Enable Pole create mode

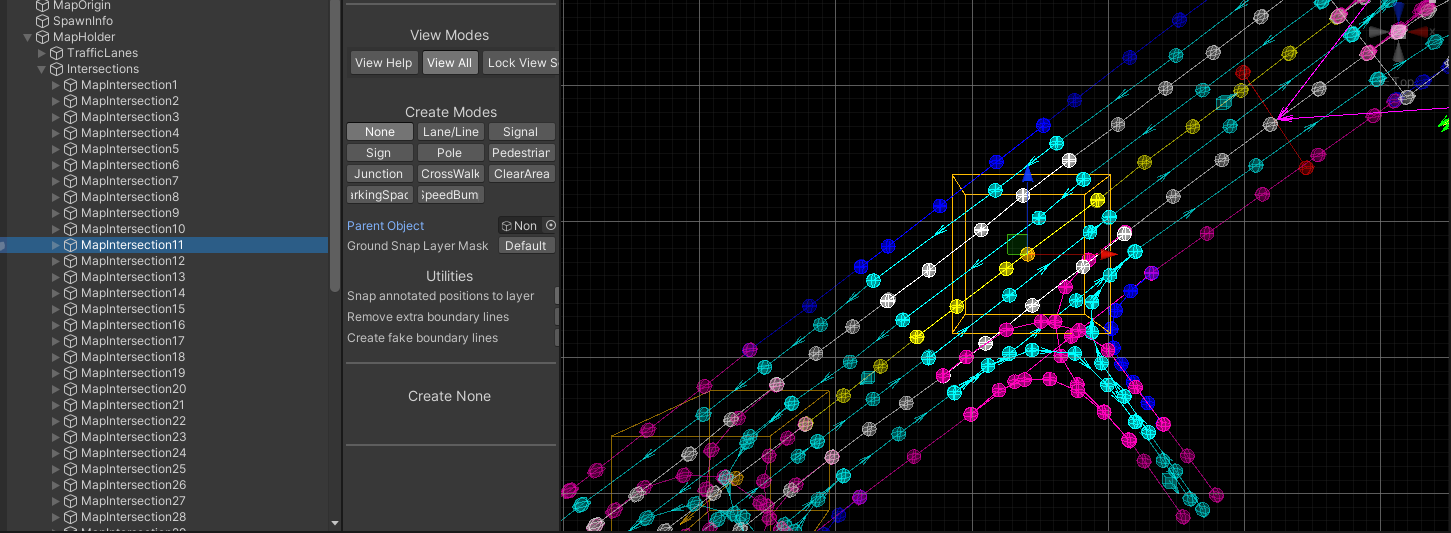[x=450, y=153]
